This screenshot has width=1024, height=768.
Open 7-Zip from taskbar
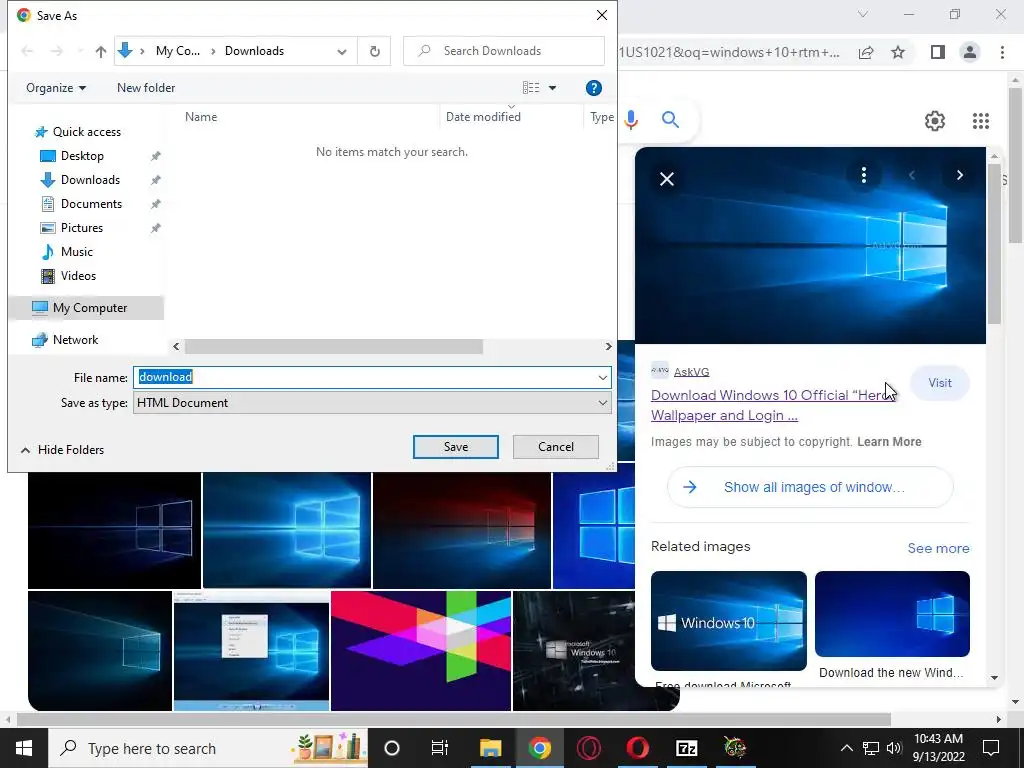tap(686, 748)
